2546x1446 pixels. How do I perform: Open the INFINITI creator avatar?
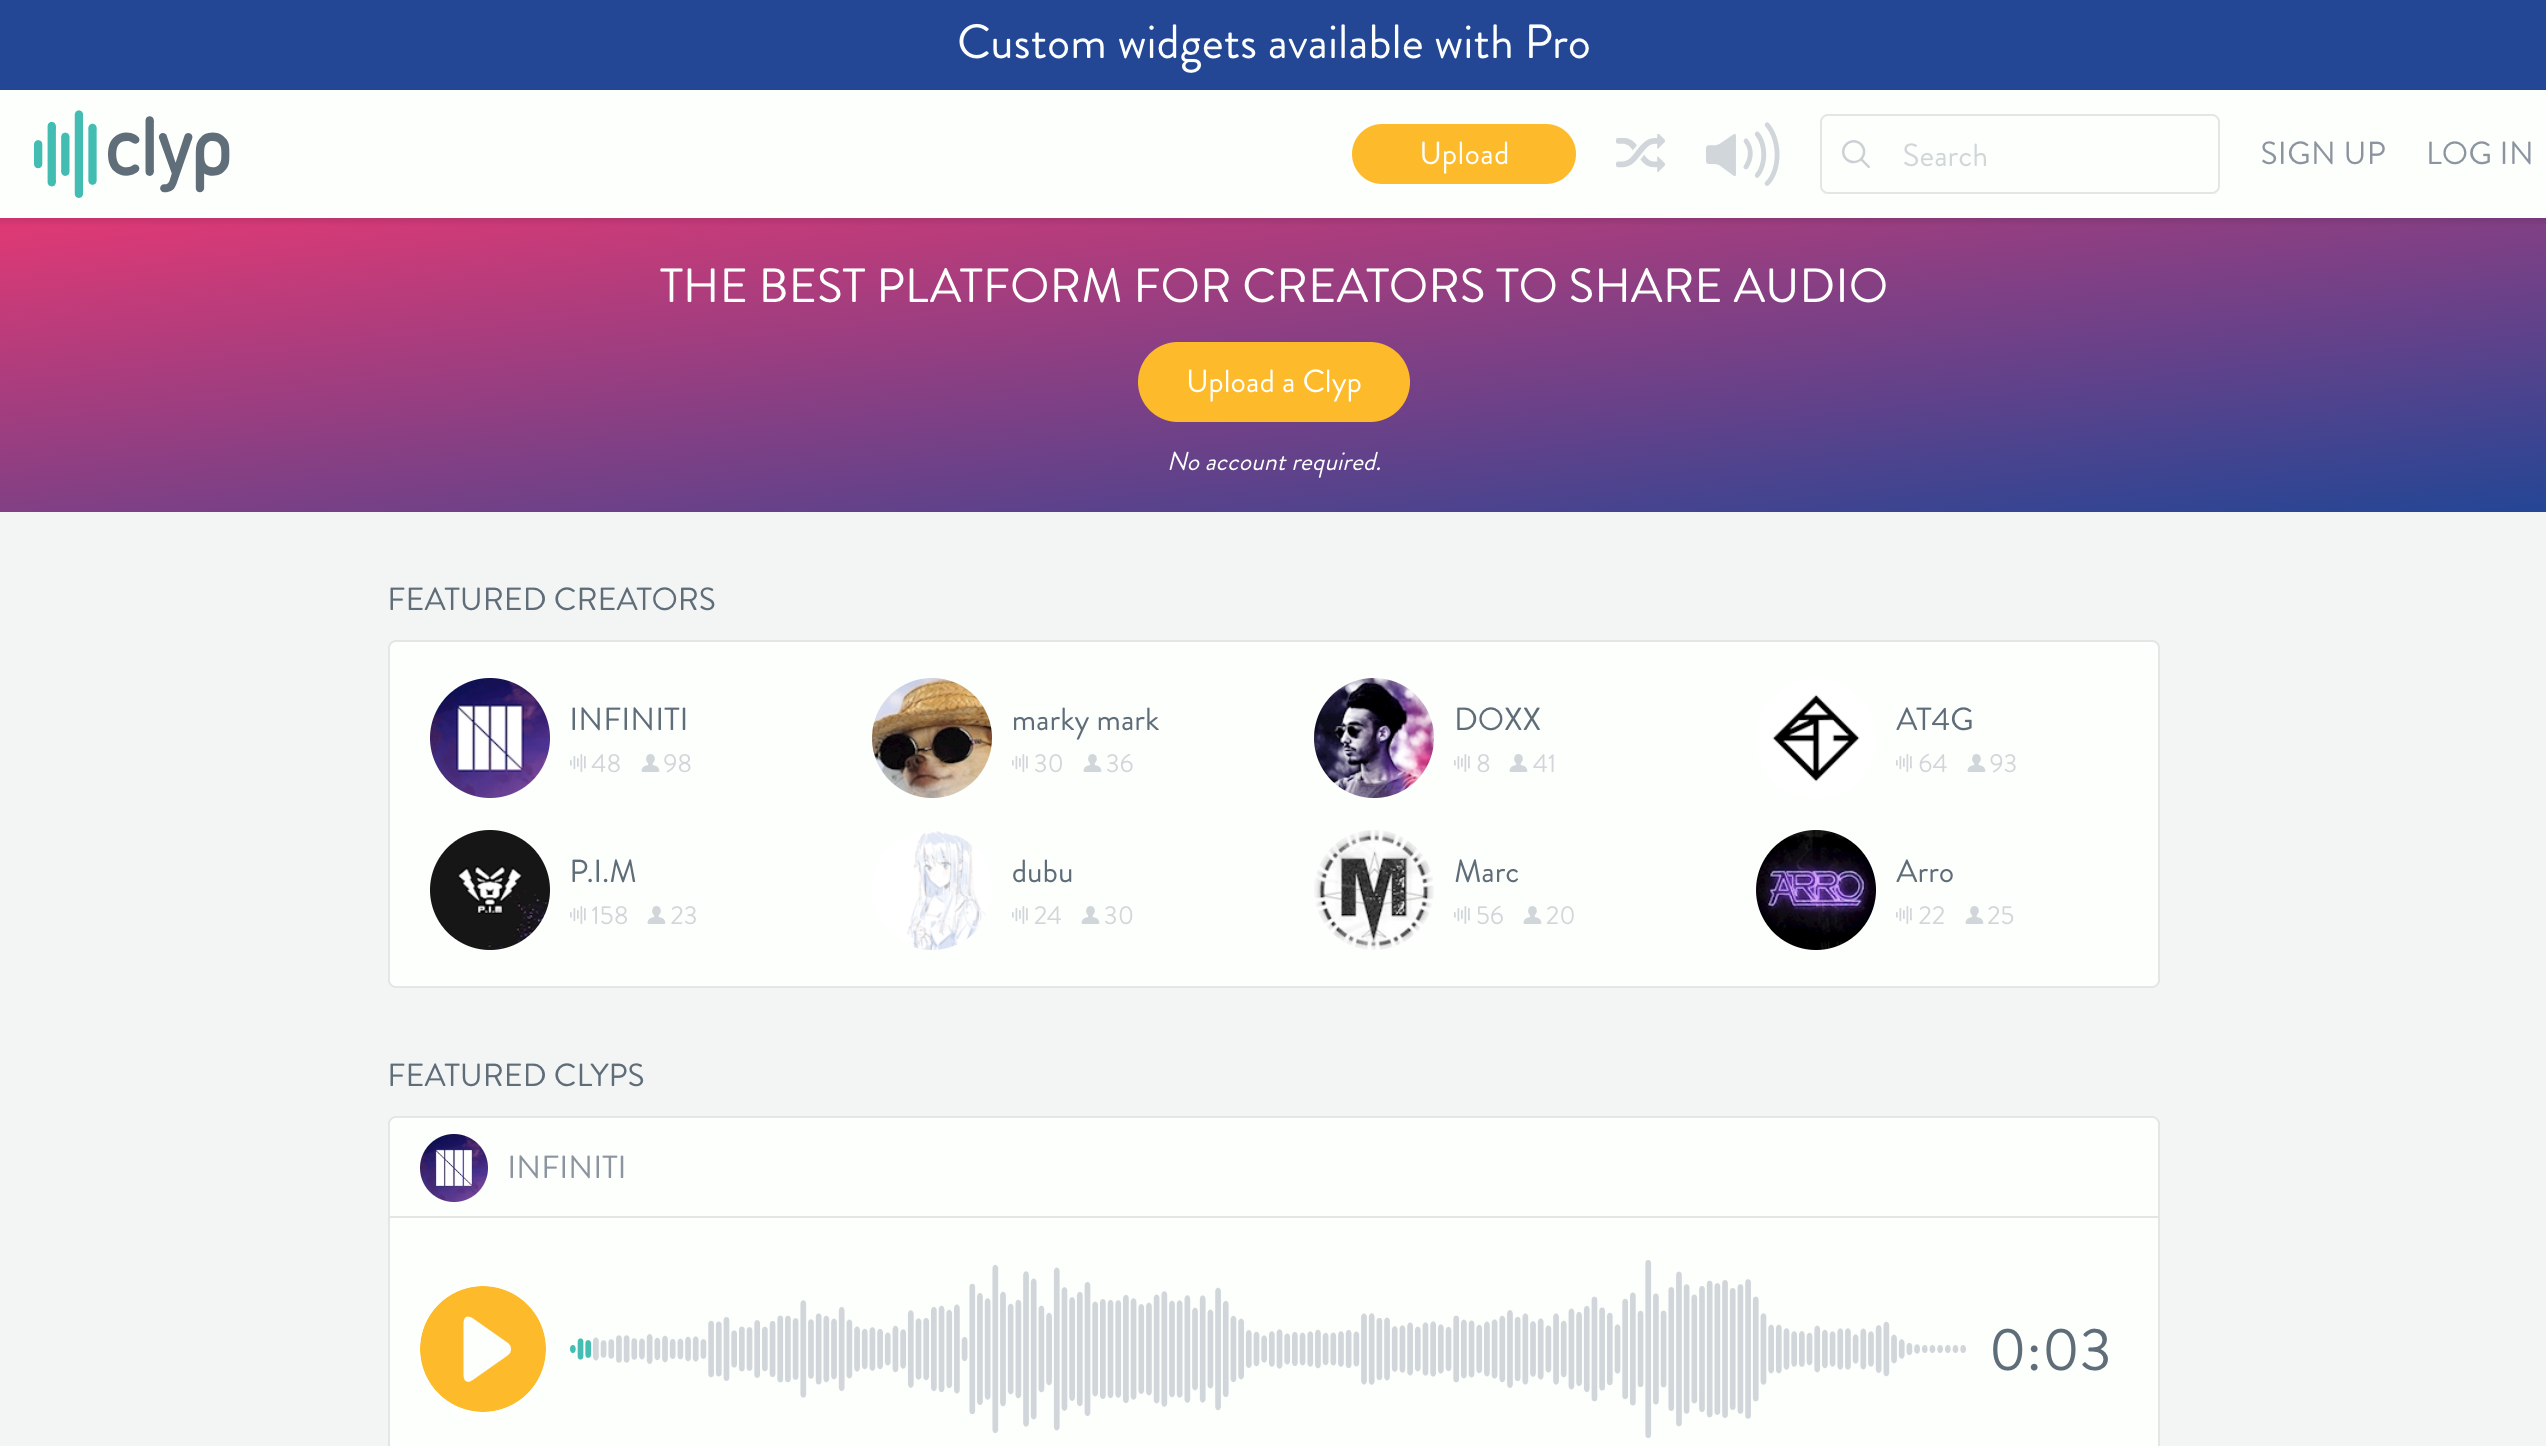coord(489,738)
